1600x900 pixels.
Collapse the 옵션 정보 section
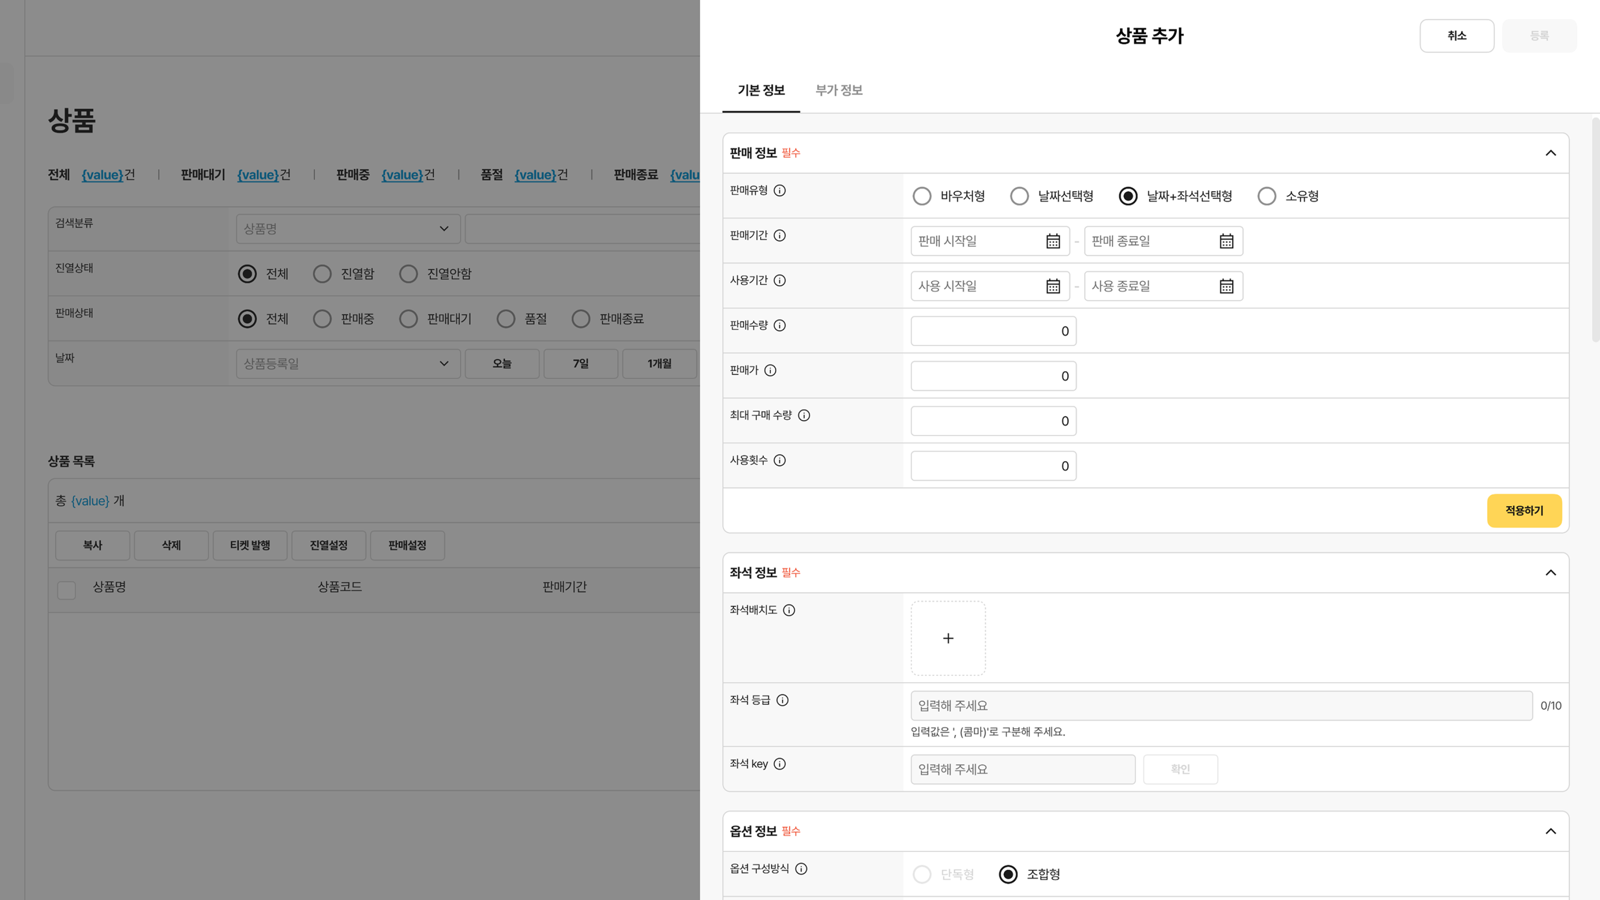click(x=1551, y=831)
